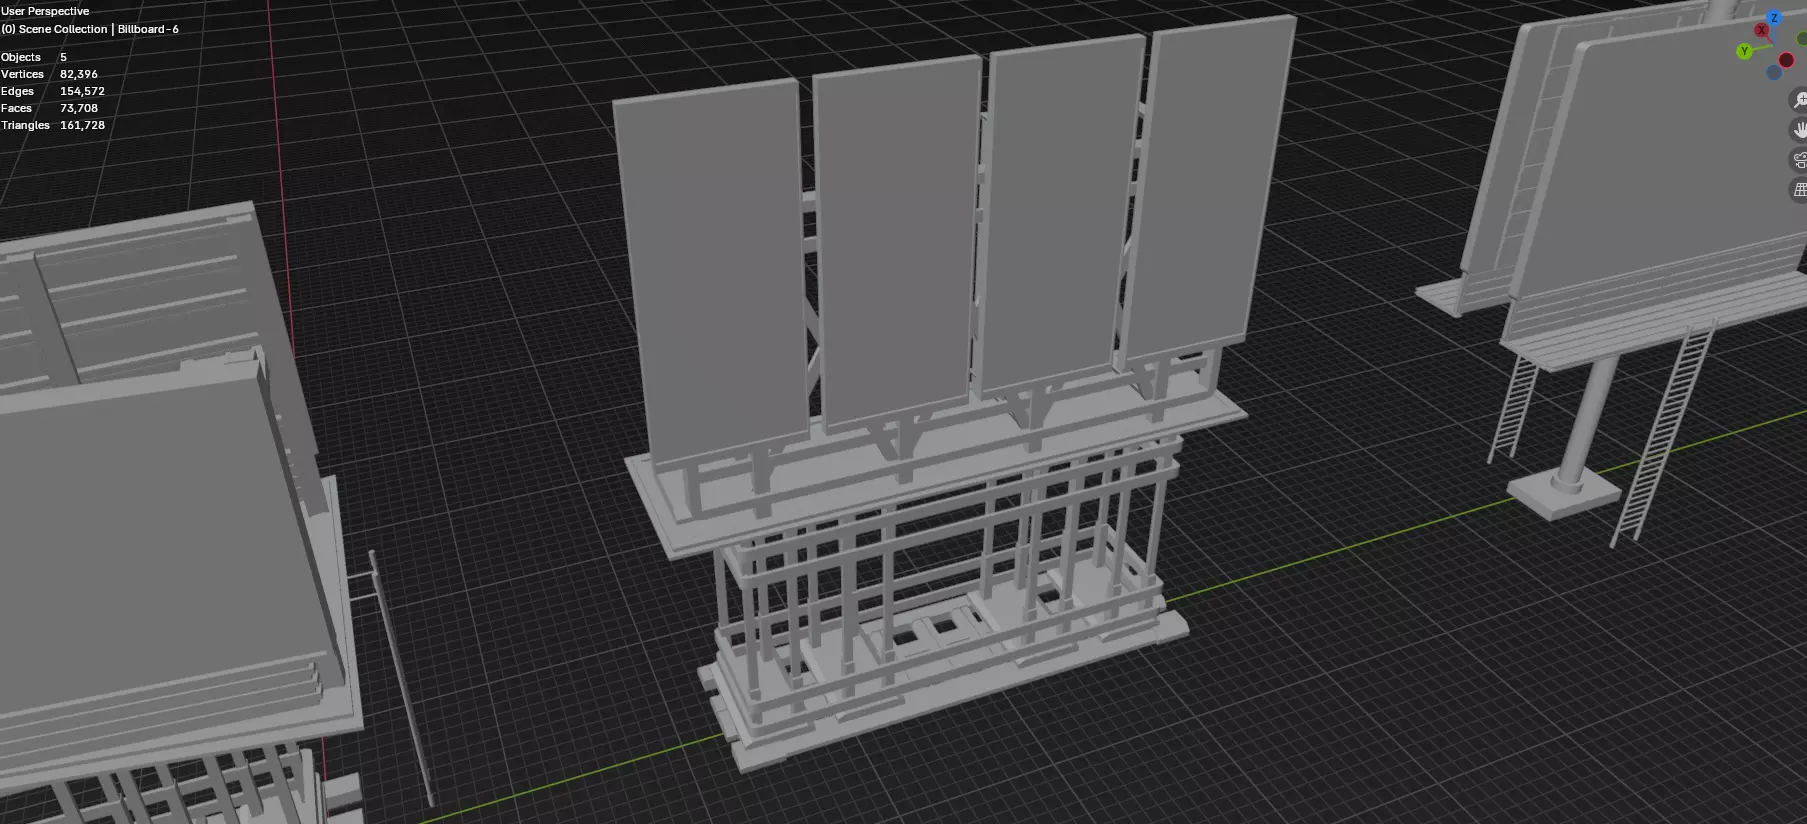Click the dark blue negative Z axis circle
Screen dimensions: 1807x824
(x=1774, y=72)
